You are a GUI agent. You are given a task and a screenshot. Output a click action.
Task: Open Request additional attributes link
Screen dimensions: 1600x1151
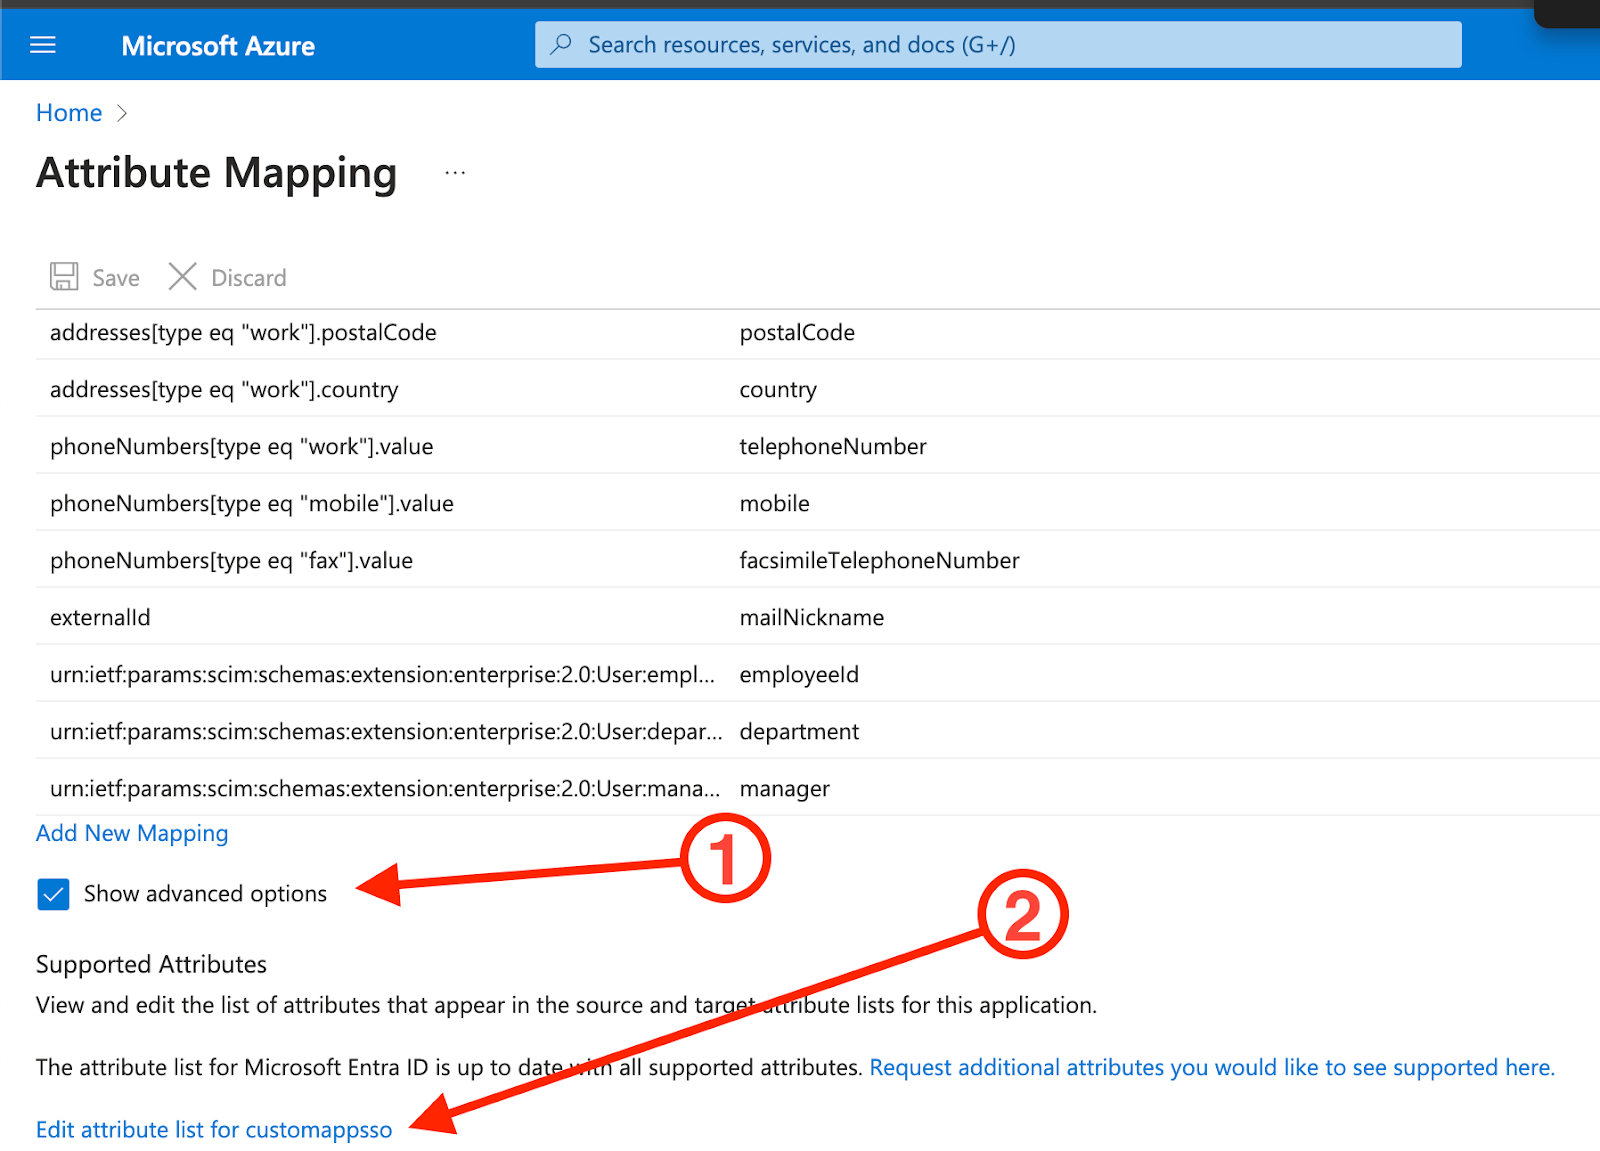pyautogui.click(x=1212, y=1067)
